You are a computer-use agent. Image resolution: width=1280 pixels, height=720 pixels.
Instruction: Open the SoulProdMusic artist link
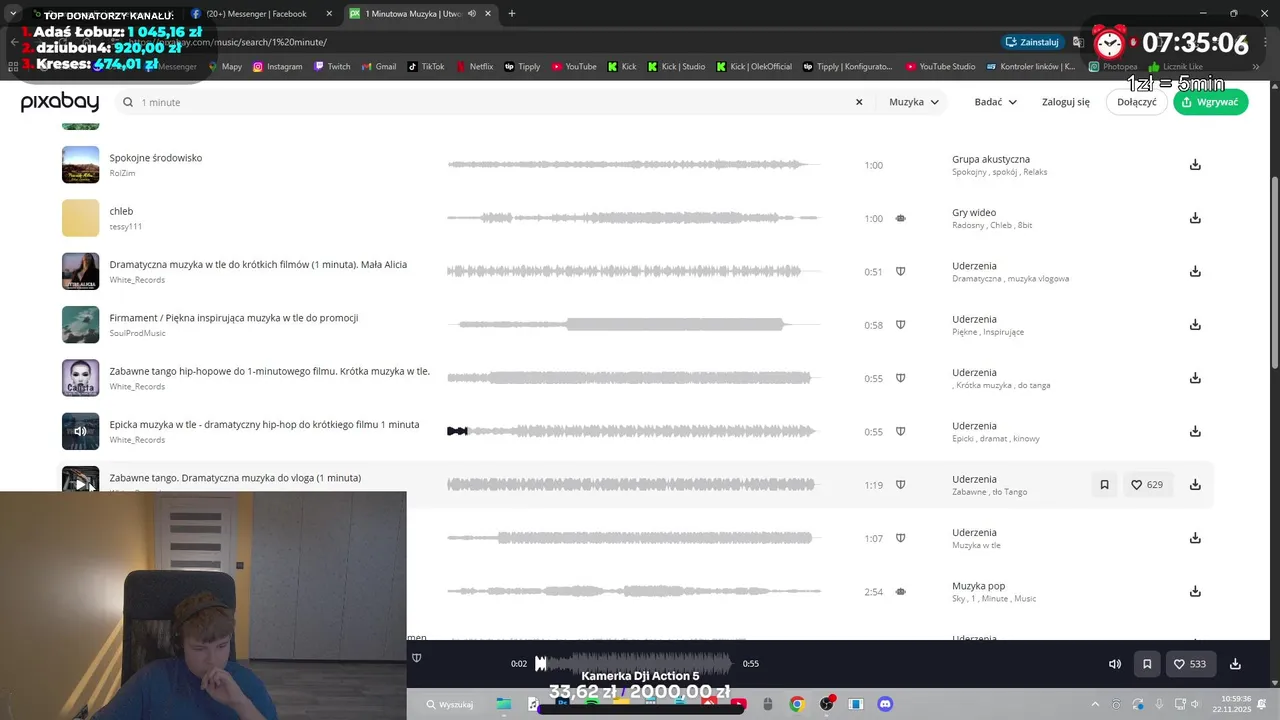(x=137, y=333)
